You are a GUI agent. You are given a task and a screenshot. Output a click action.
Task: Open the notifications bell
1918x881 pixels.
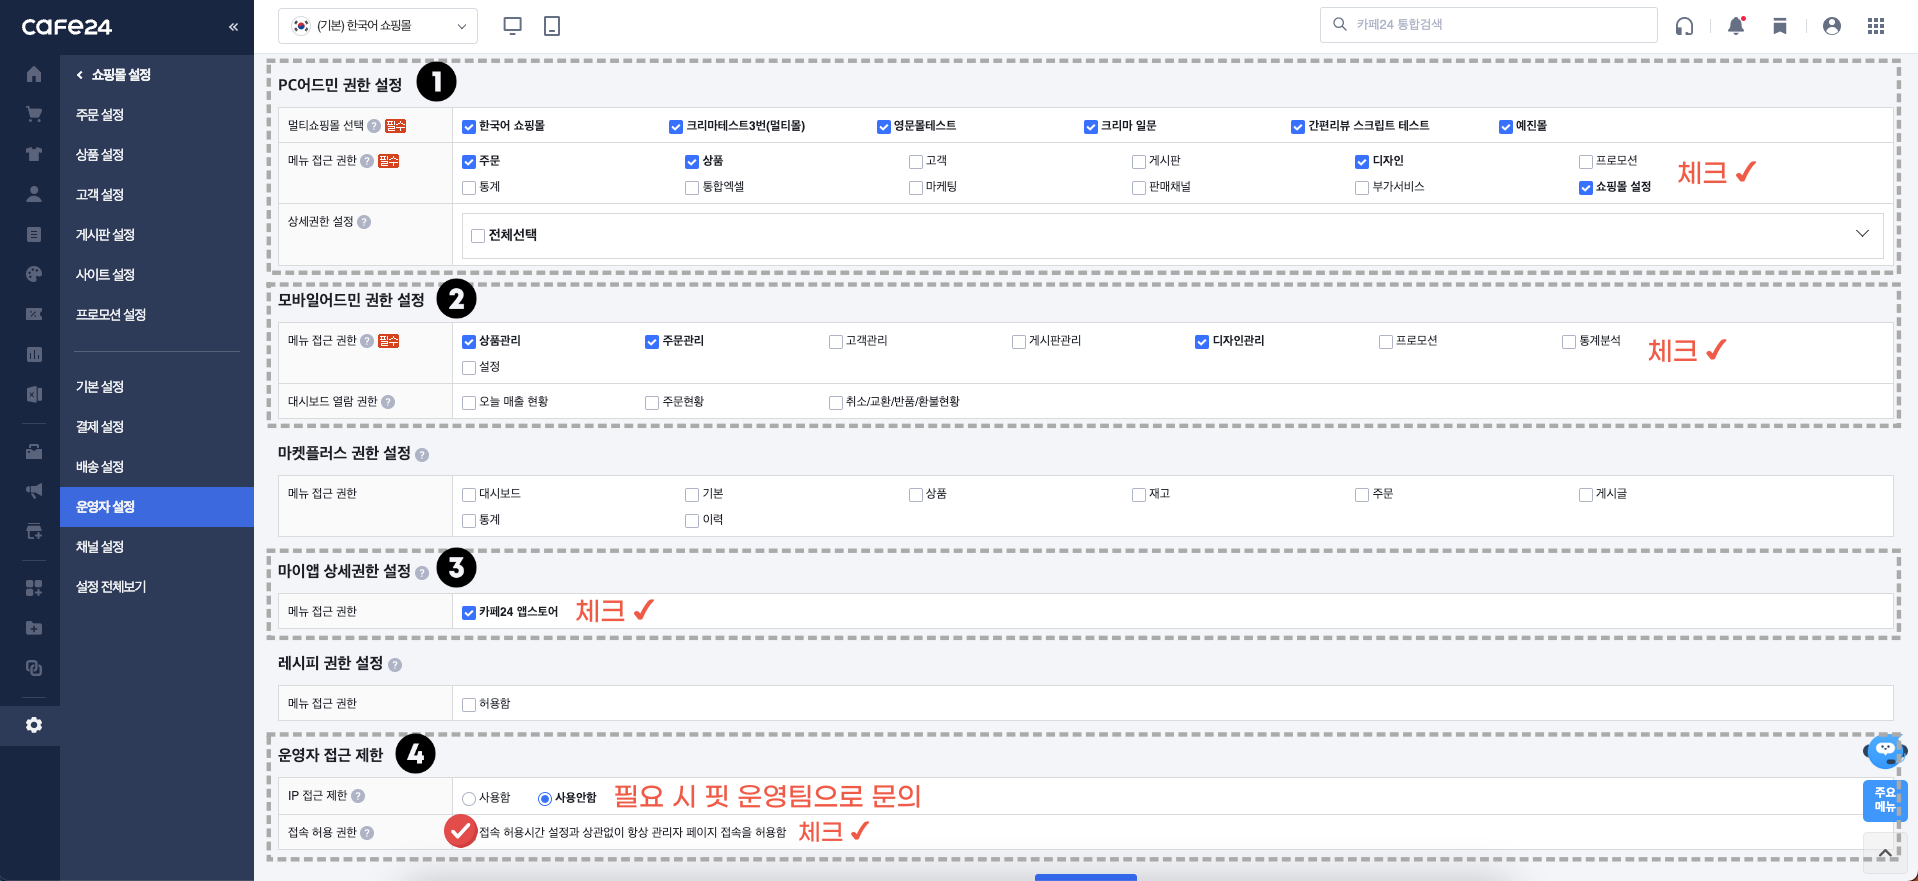tap(1736, 26)
